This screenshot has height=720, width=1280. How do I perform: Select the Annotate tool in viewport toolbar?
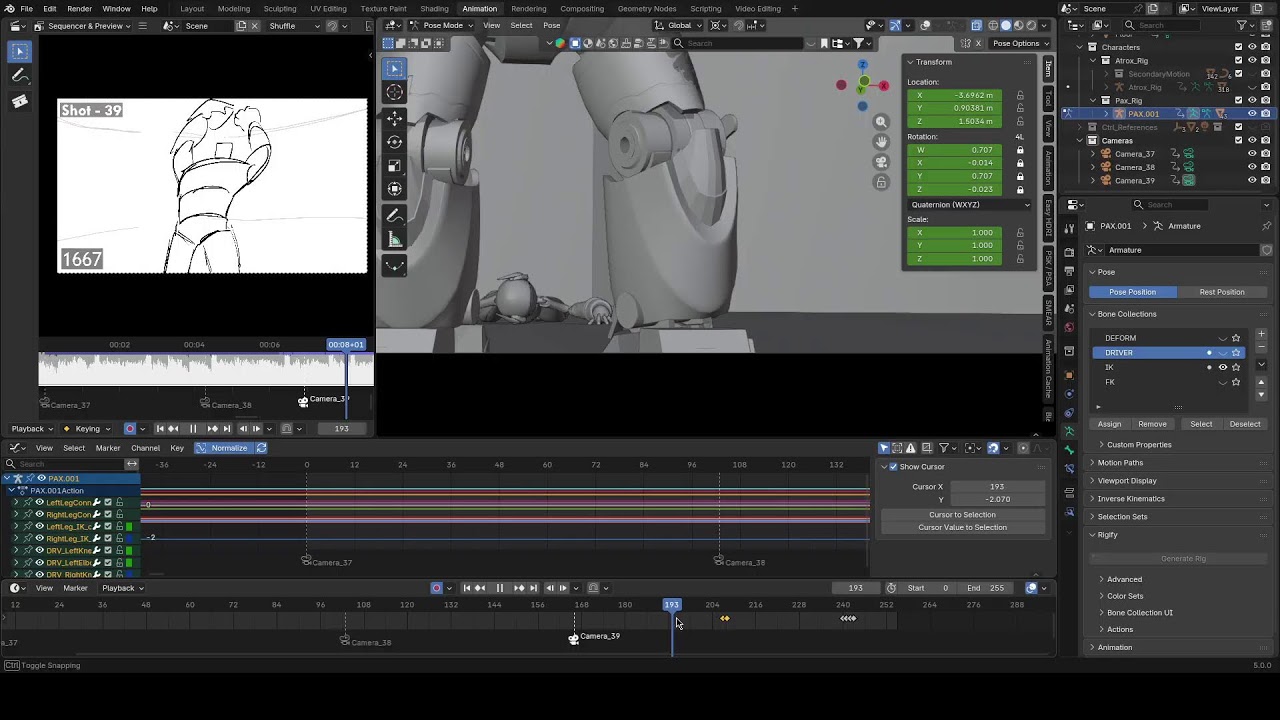point(394,216)
